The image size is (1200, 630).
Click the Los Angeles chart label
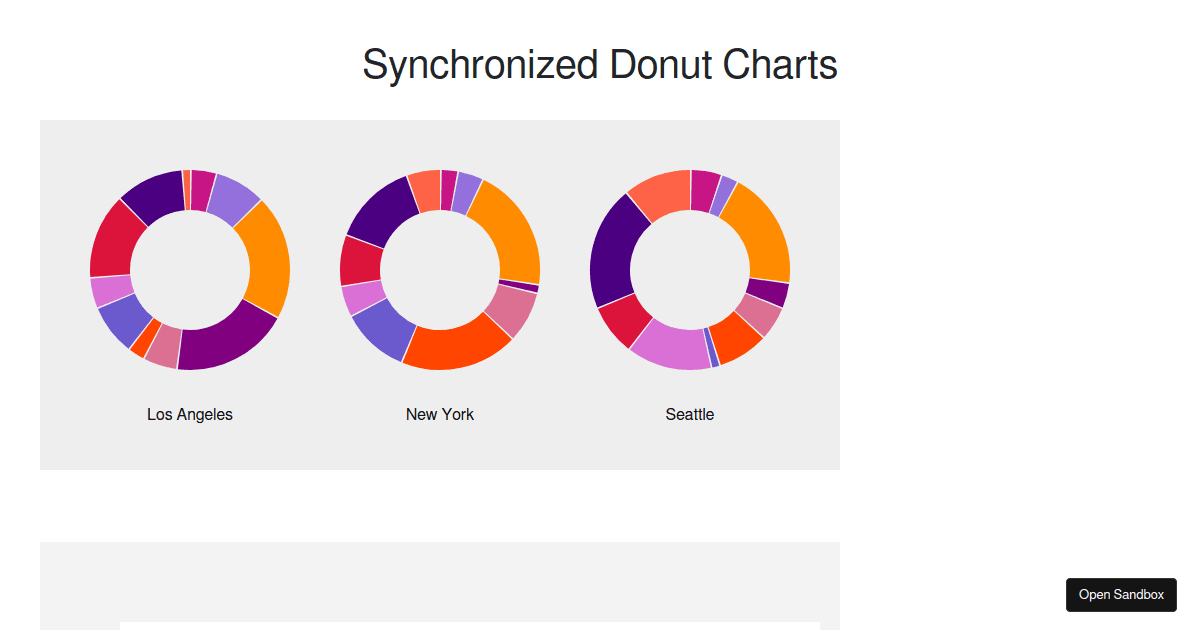tap(190, 414)
